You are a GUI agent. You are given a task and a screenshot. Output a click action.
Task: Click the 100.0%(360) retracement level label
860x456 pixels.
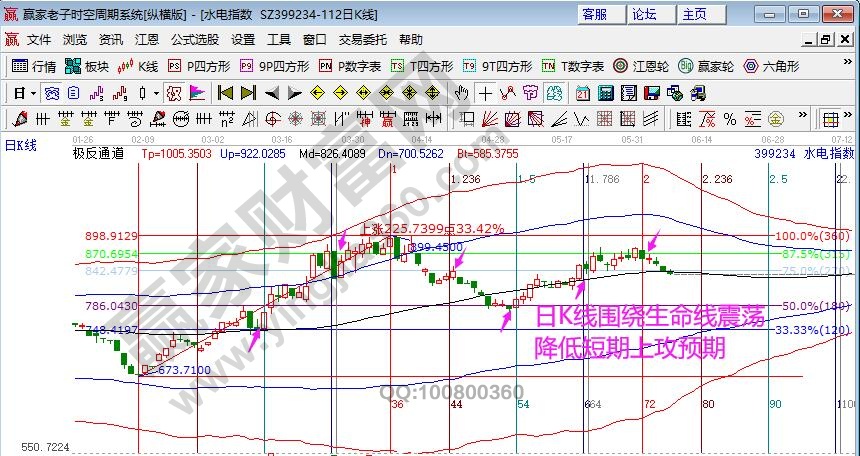click(x=812, y=236)
